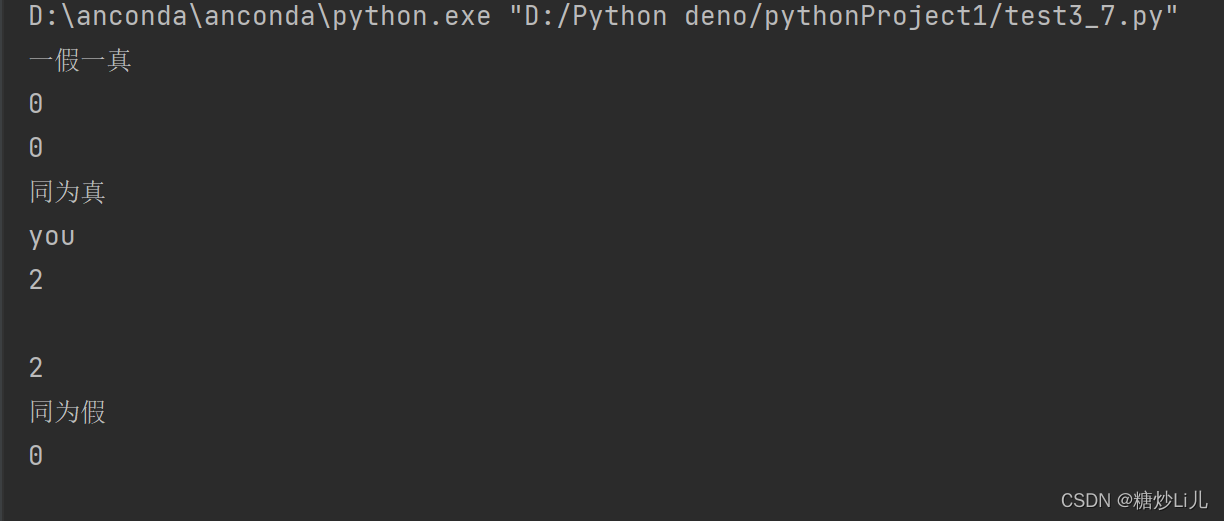Click the final 0 under 同为假
The width and height of the screenshot is (1224, 521).
pyautogui.click(x=36, y=456)
